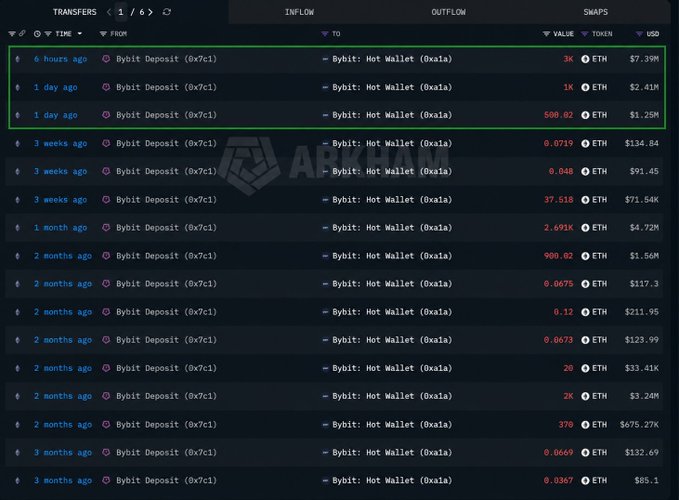Screen dimensions: 679x500
Task: Open the TRANSFERS tab
Action: pos(74,12)
